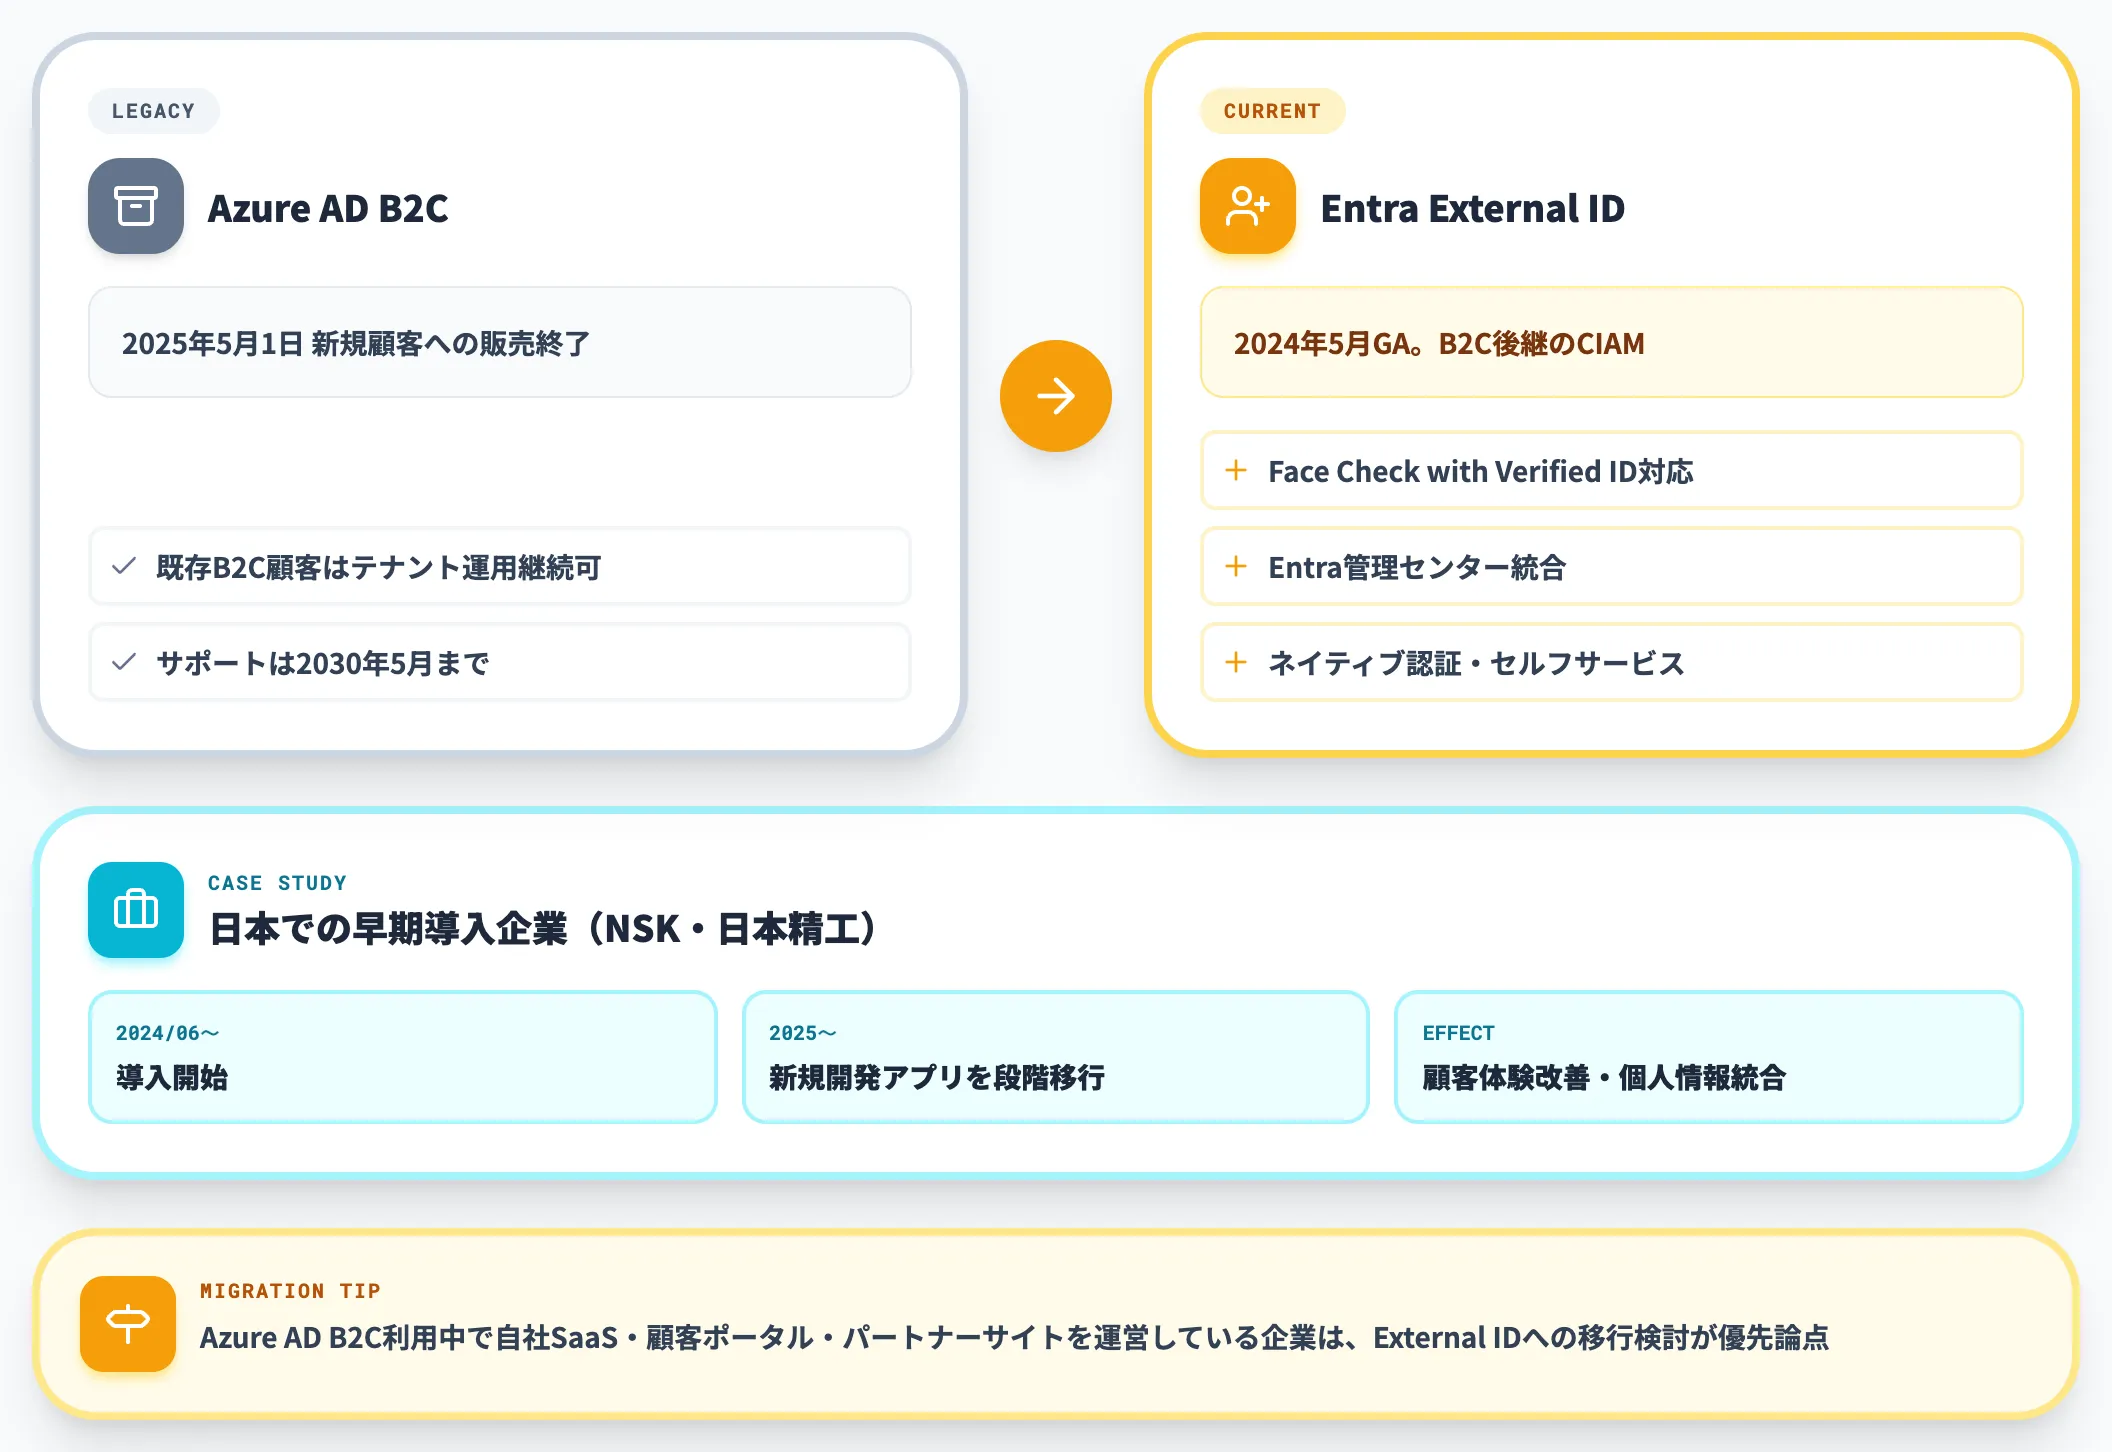2112x1452 pixels.
Task: Click the CASE STUDY label
Action: point(277,883)
